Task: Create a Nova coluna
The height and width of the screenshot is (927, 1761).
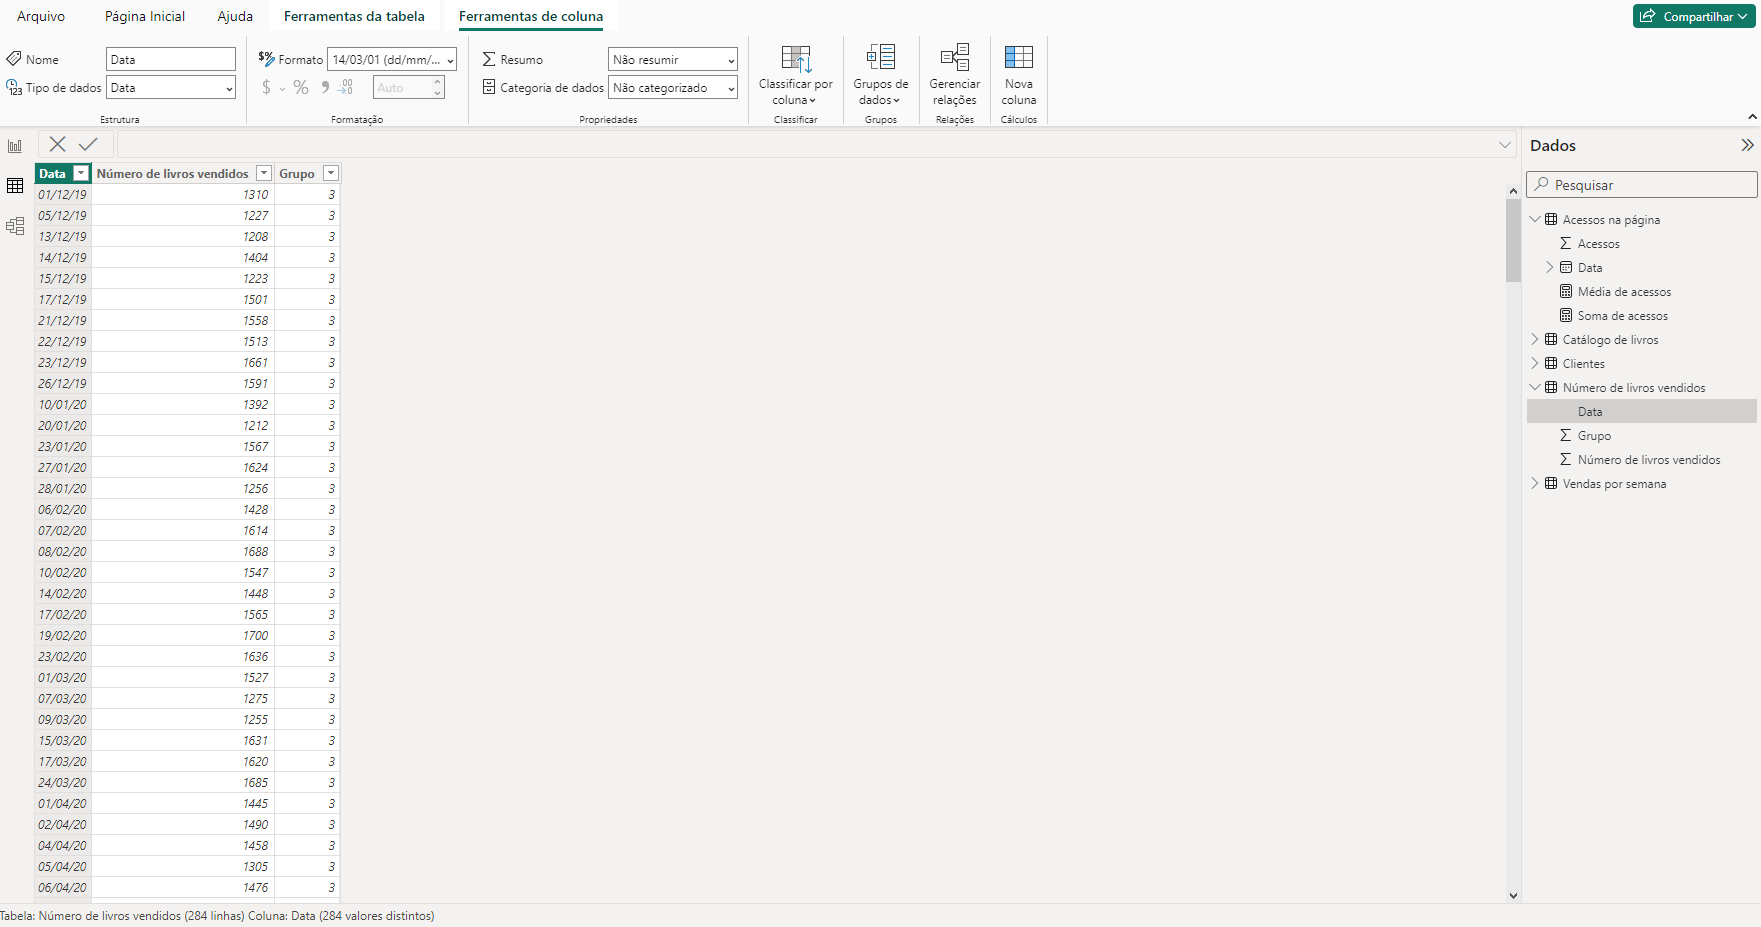Action: [1019, 76]
